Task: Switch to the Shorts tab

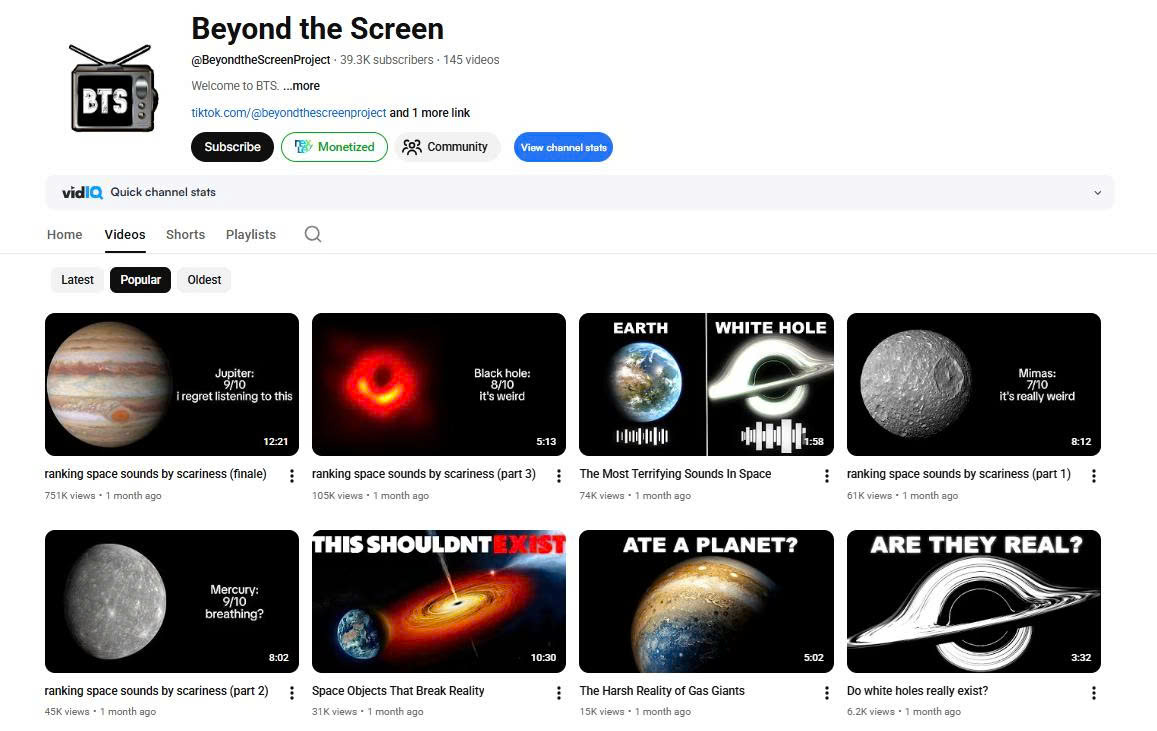Action: point(185,234)
